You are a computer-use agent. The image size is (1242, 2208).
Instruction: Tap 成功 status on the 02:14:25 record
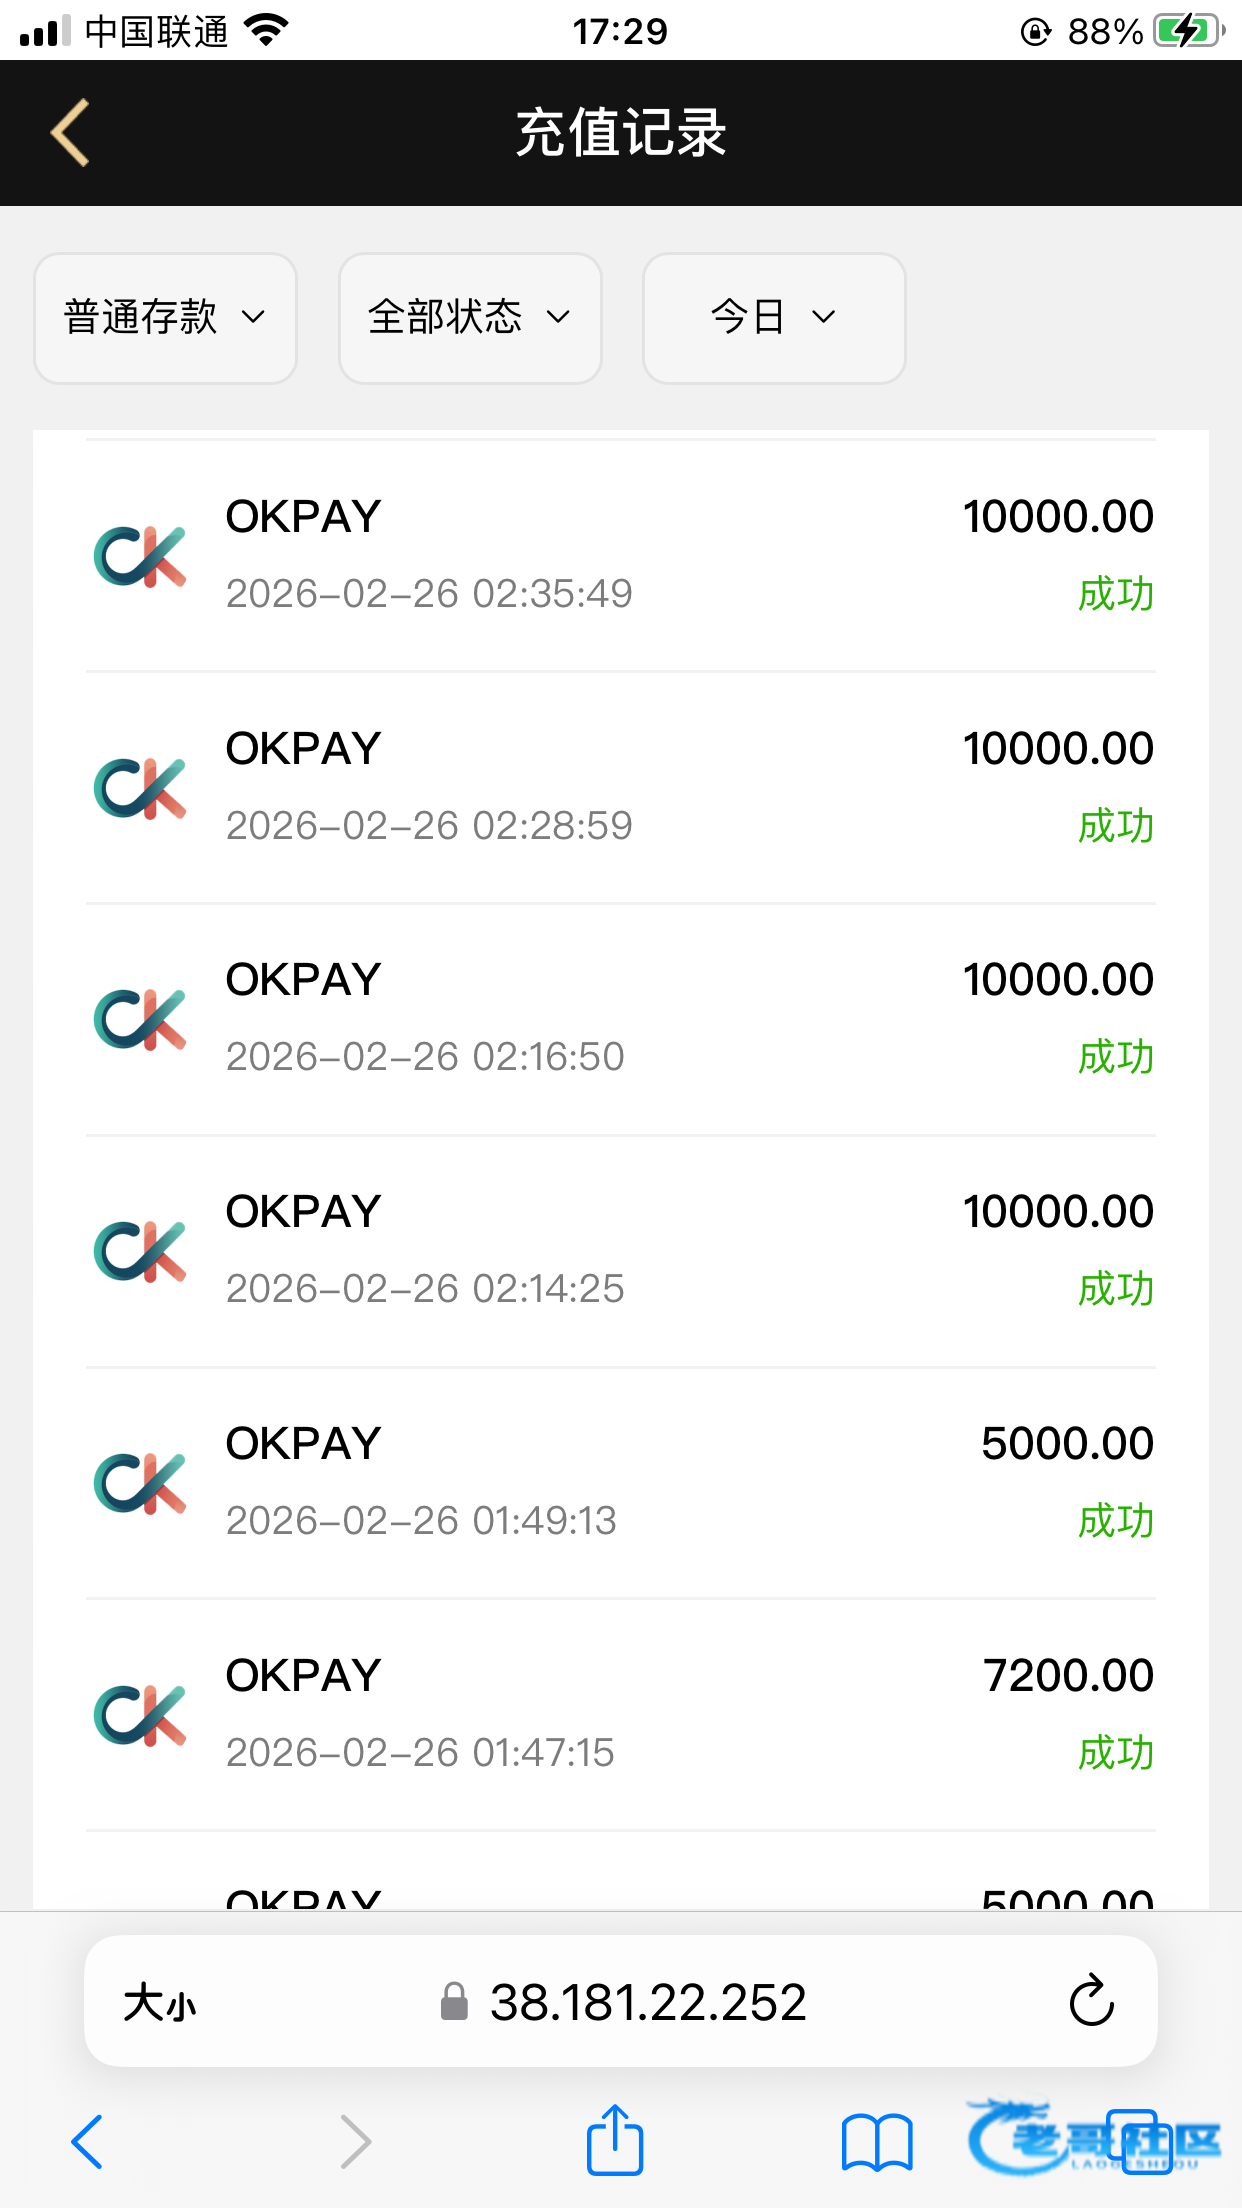click(1115, 1290)
